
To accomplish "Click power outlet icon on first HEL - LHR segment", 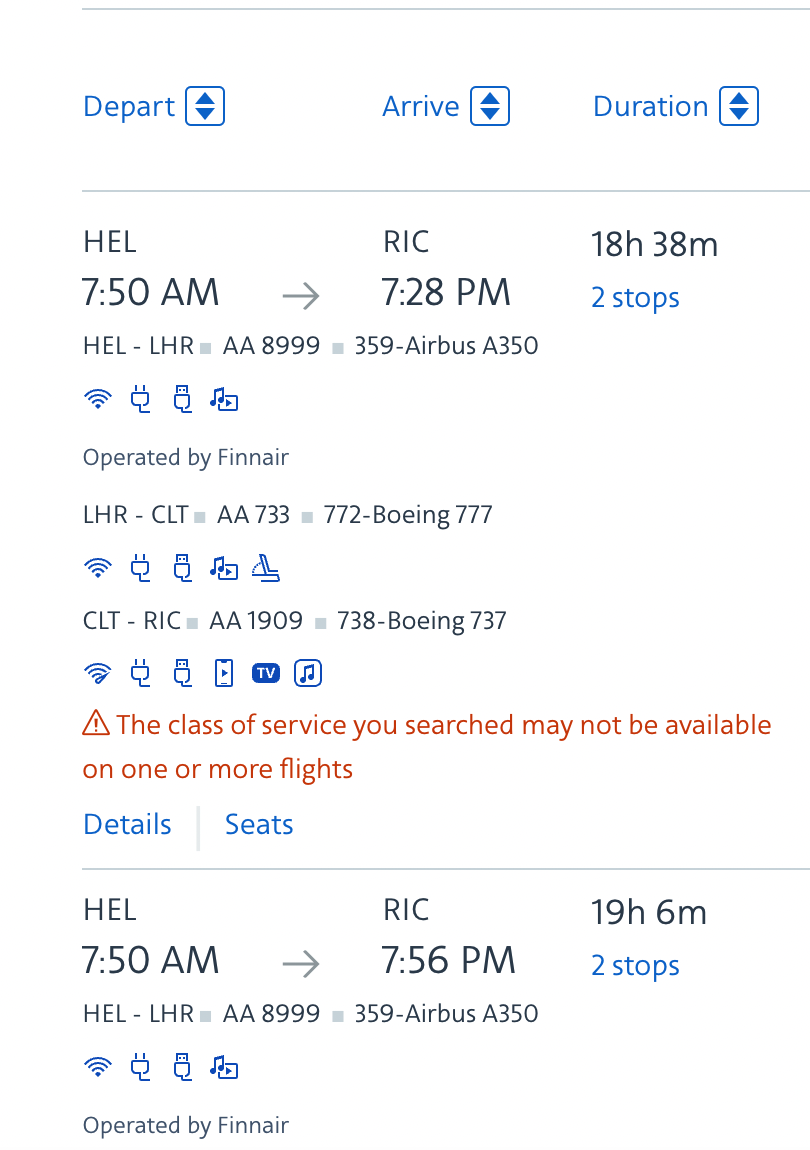I will 140,400.
